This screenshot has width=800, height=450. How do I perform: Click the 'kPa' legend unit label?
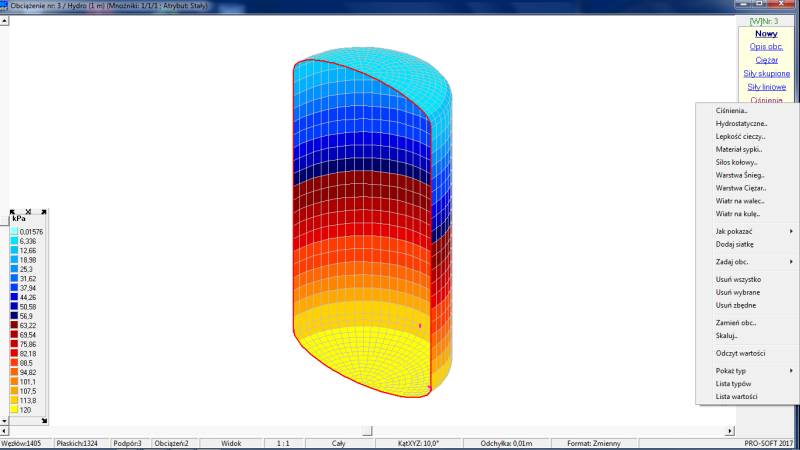pos(19,219)
